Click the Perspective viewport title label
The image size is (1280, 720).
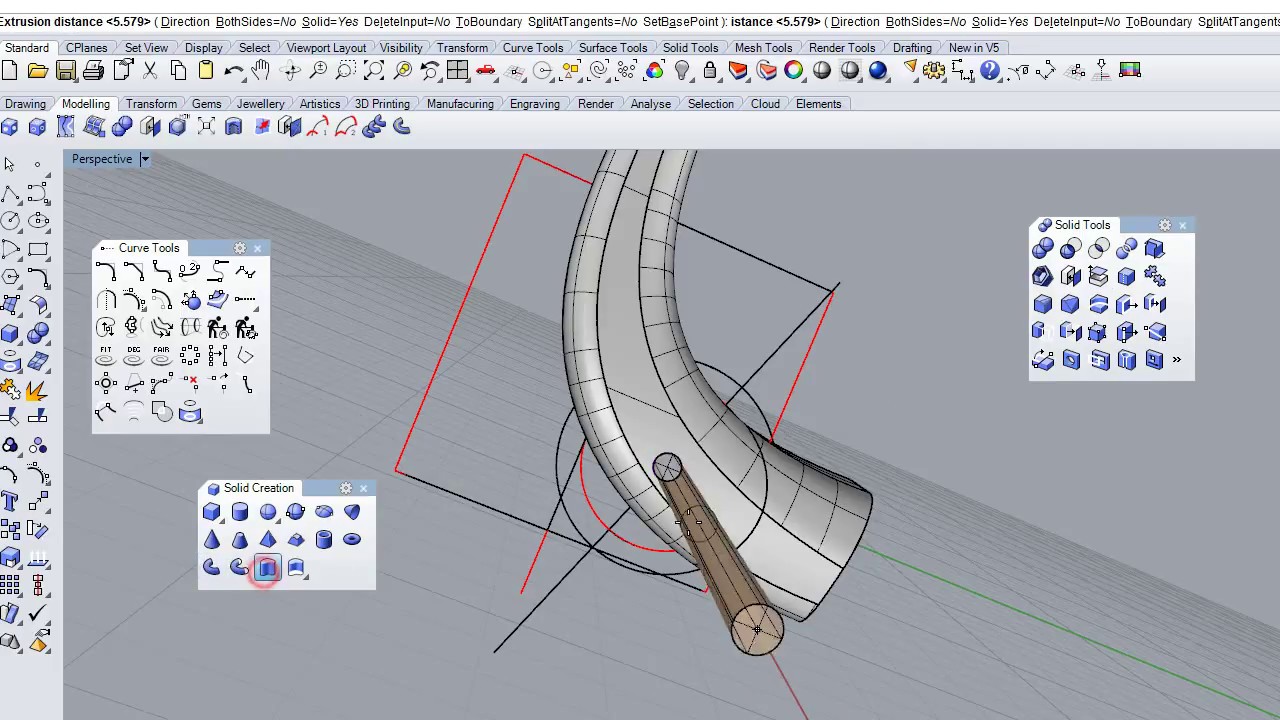(x=102, y=159)
